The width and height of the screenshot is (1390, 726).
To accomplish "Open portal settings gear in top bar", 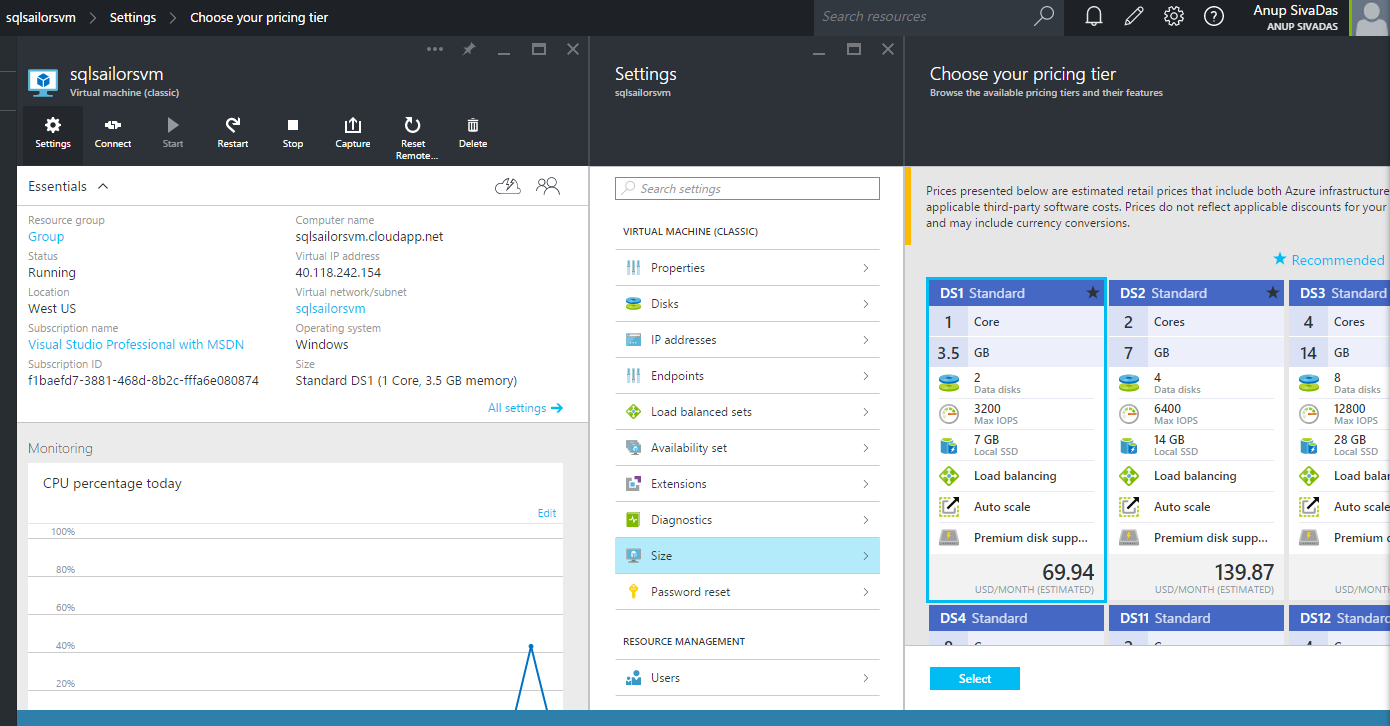I will click(x=1174, y=16).
